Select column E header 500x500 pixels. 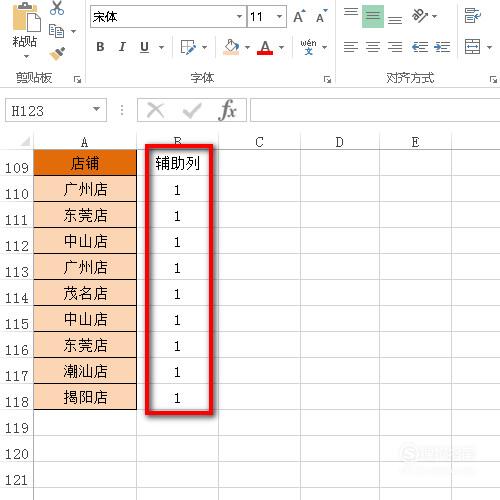click(x=415, y=142)
